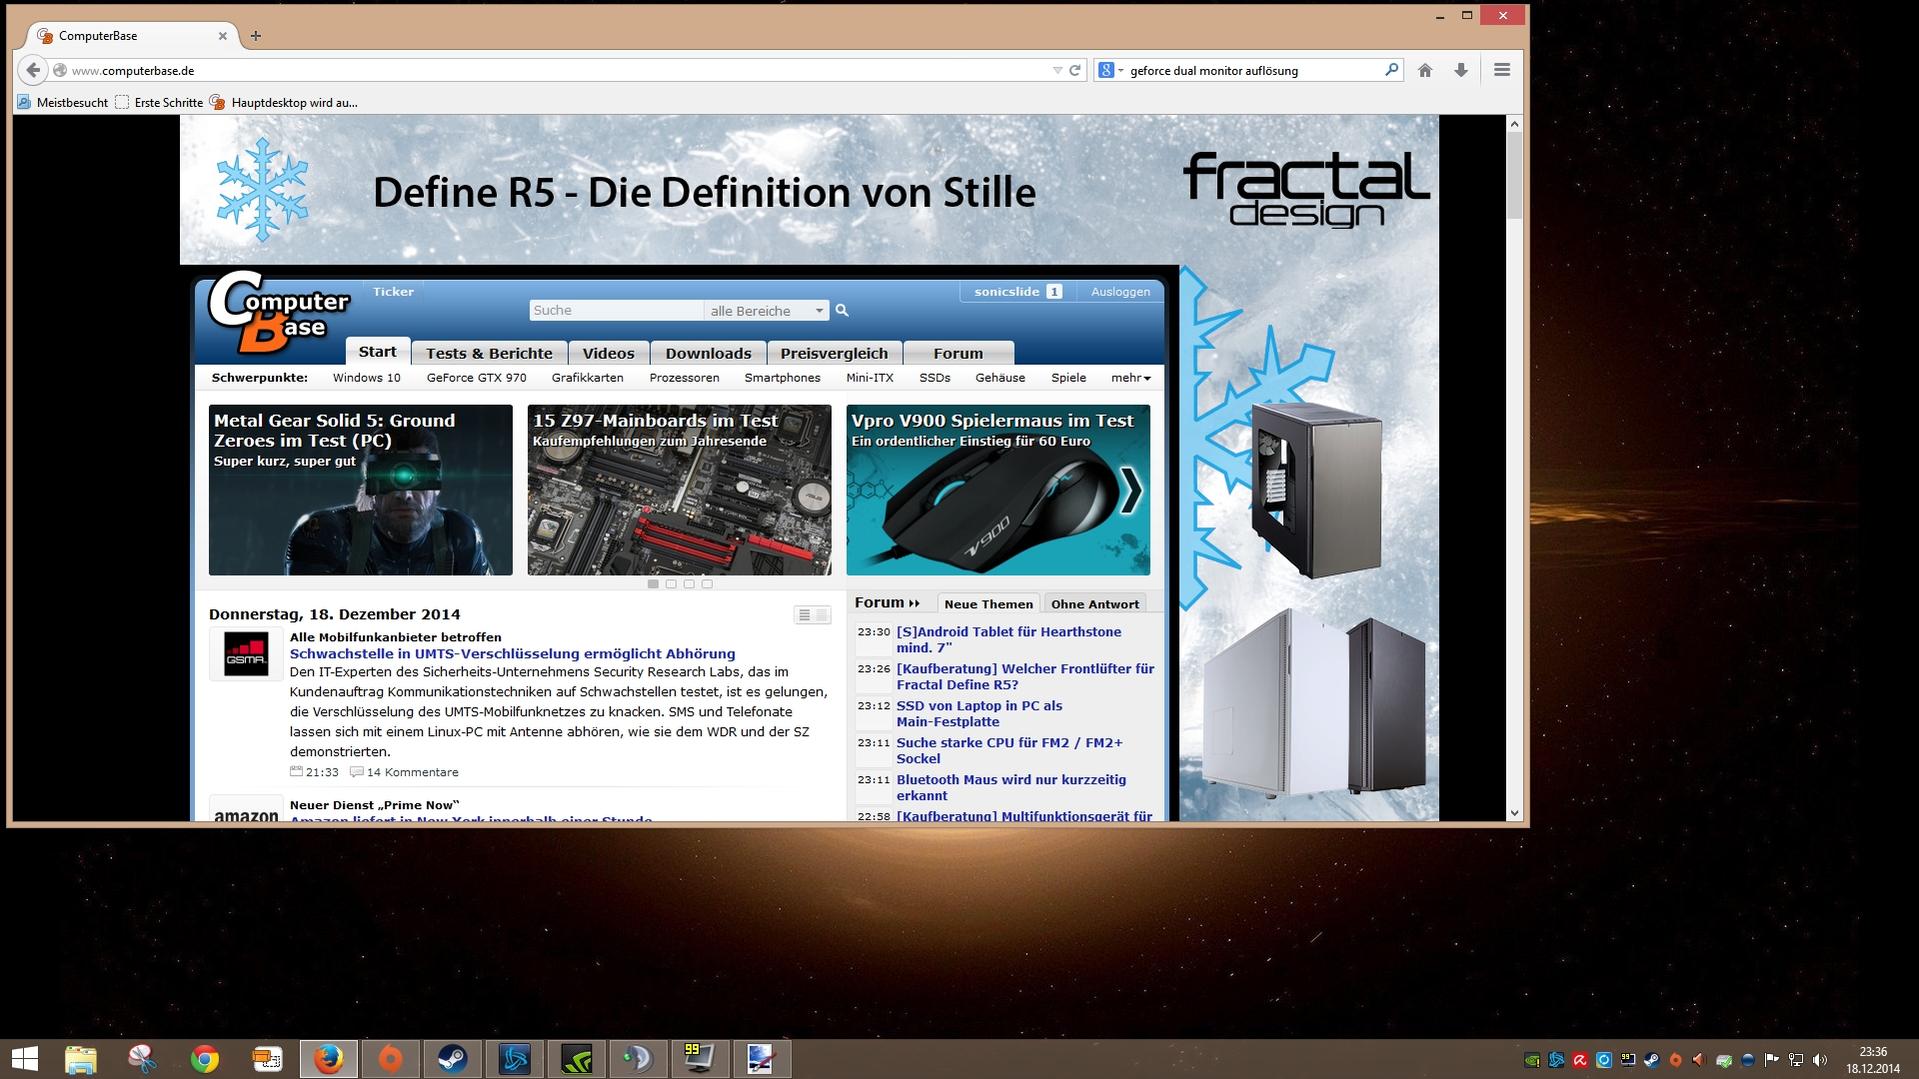This screenshot has height=1079, width=1919.
Task: Open the 'Meistbesucht' bookmark
Action: point(62,102)
